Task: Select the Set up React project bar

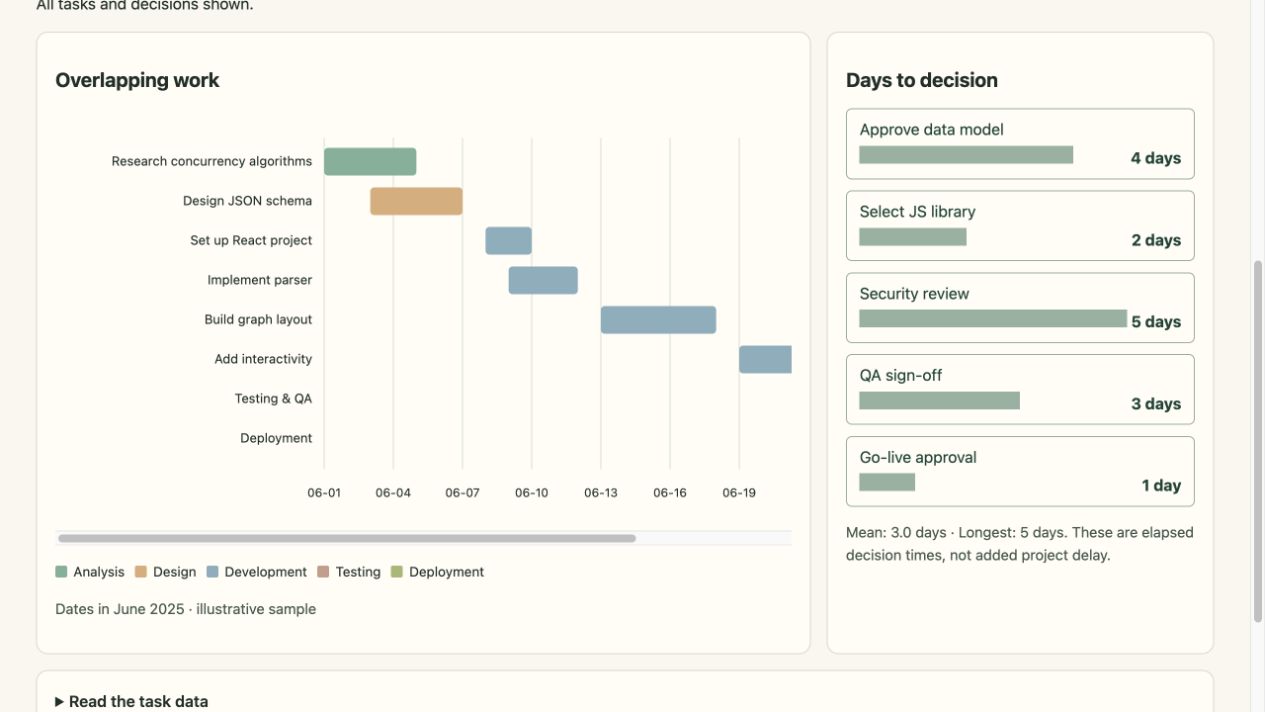Action: [509, 240]
